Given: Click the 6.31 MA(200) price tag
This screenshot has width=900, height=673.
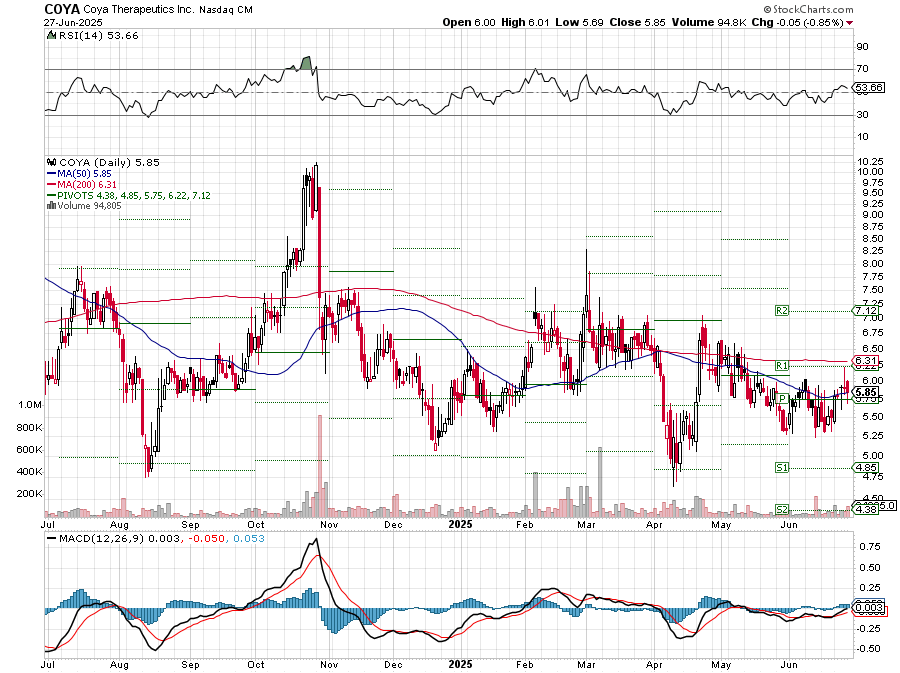Looking at the screenshot, I should tap(866, 361).
